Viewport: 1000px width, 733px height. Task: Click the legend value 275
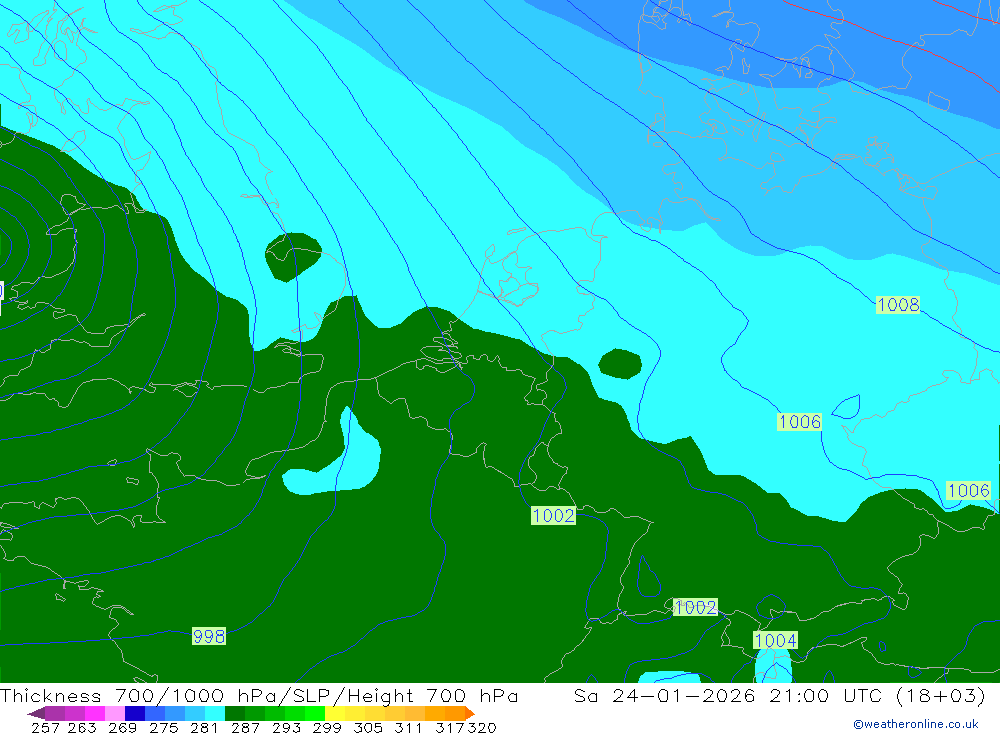pyautogui.click(x=163, y=727)
